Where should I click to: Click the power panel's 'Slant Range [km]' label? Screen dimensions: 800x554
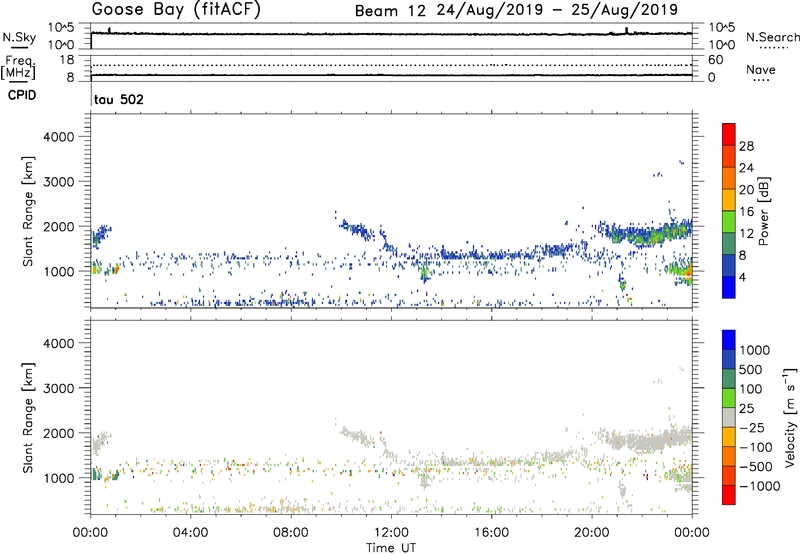coord(28,211)
